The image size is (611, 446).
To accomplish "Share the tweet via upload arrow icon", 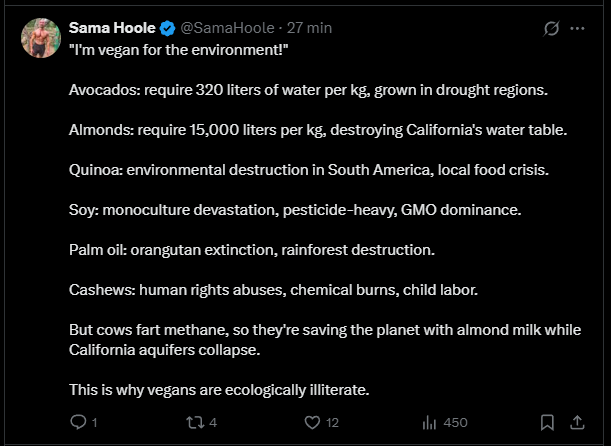I will click(x=577, y=423).
